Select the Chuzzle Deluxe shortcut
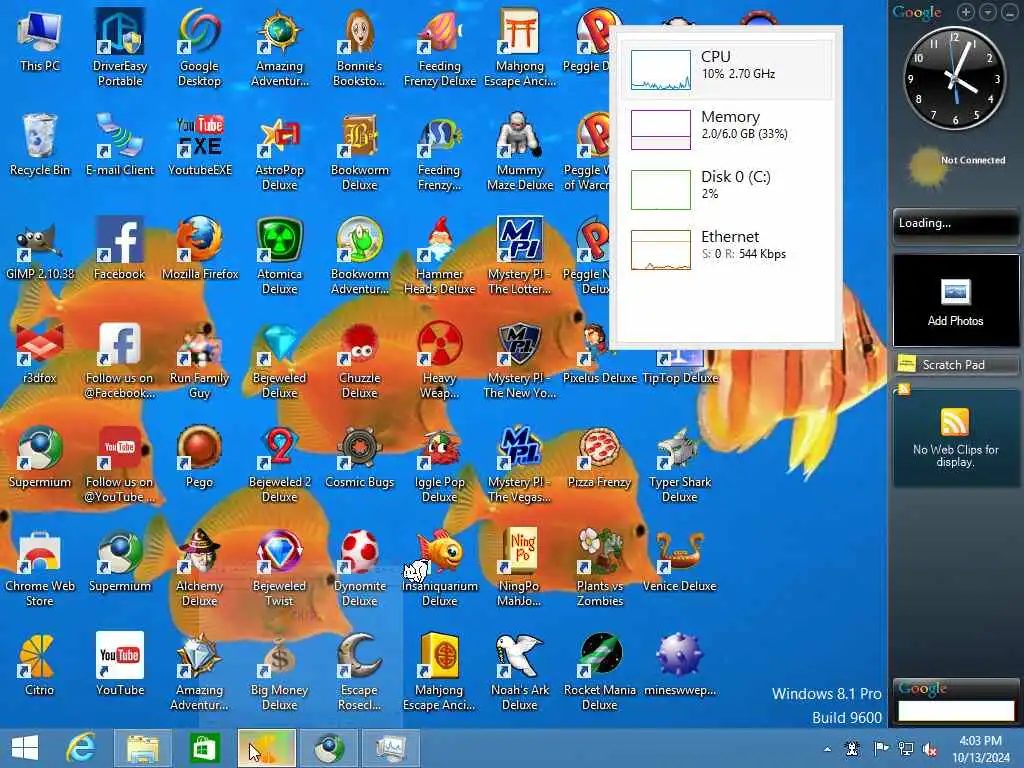The height and width of the screenshot is (768, 1024). (x=360, y=360)
